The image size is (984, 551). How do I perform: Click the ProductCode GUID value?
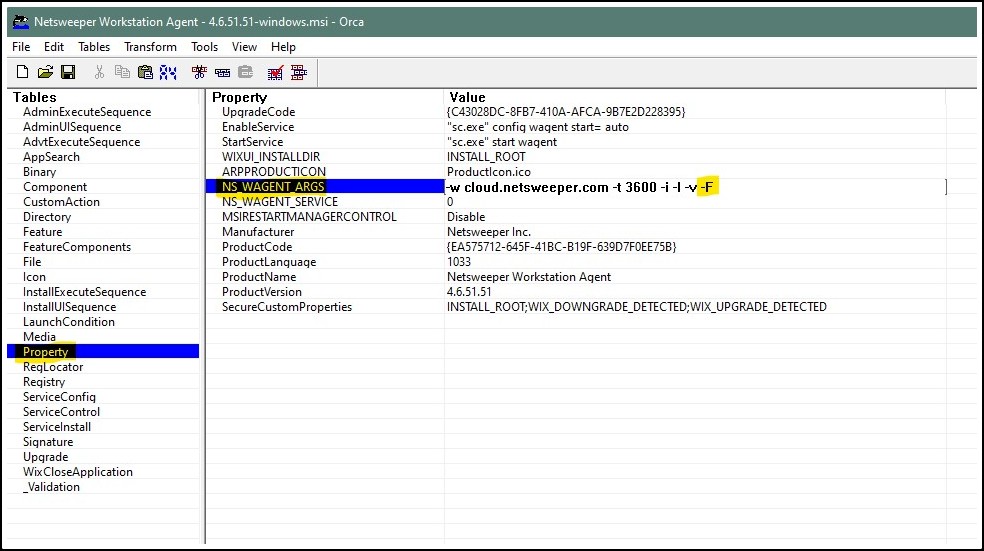(x=562, y=247)
